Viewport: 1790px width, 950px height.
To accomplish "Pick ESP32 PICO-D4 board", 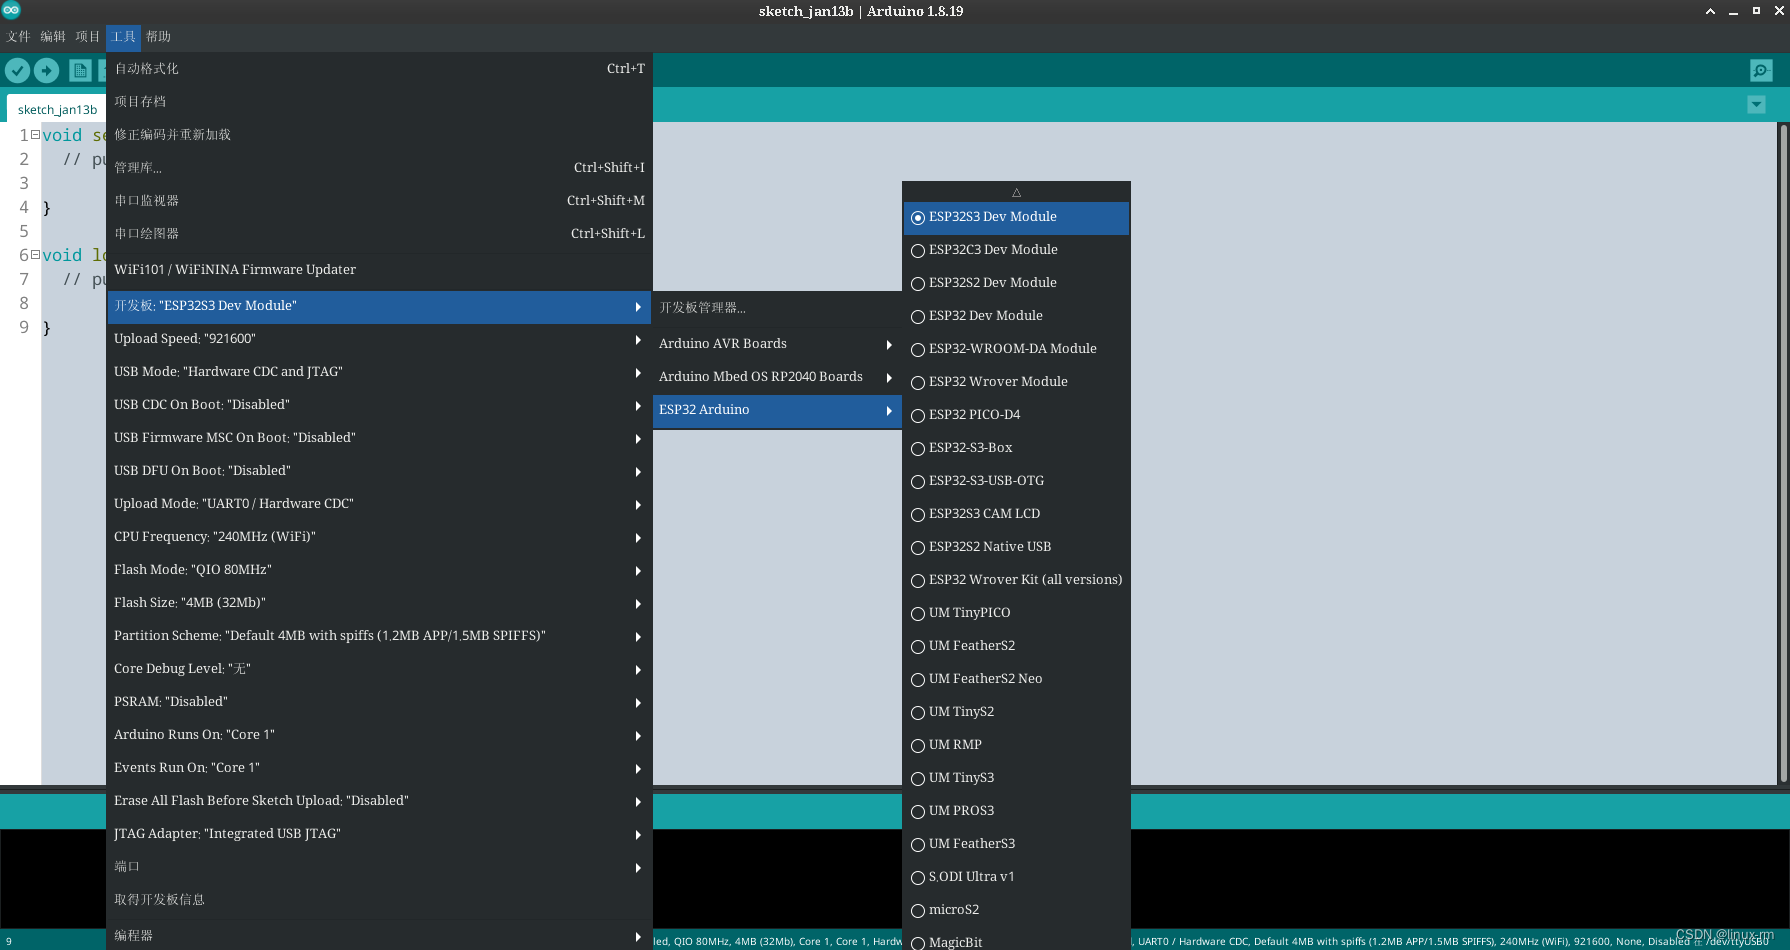I will [x=1016, y=415].
